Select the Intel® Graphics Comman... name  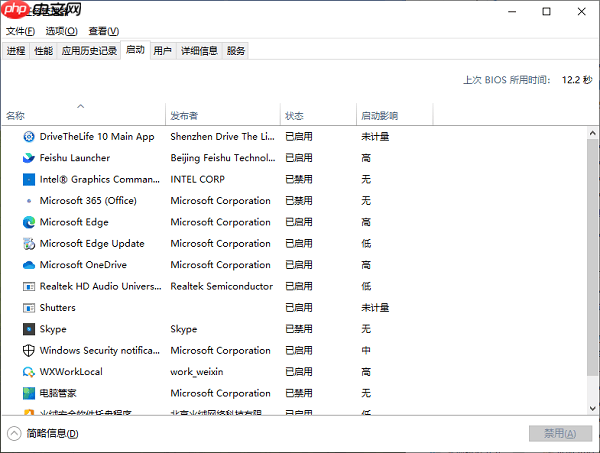(x=99, y=179)
